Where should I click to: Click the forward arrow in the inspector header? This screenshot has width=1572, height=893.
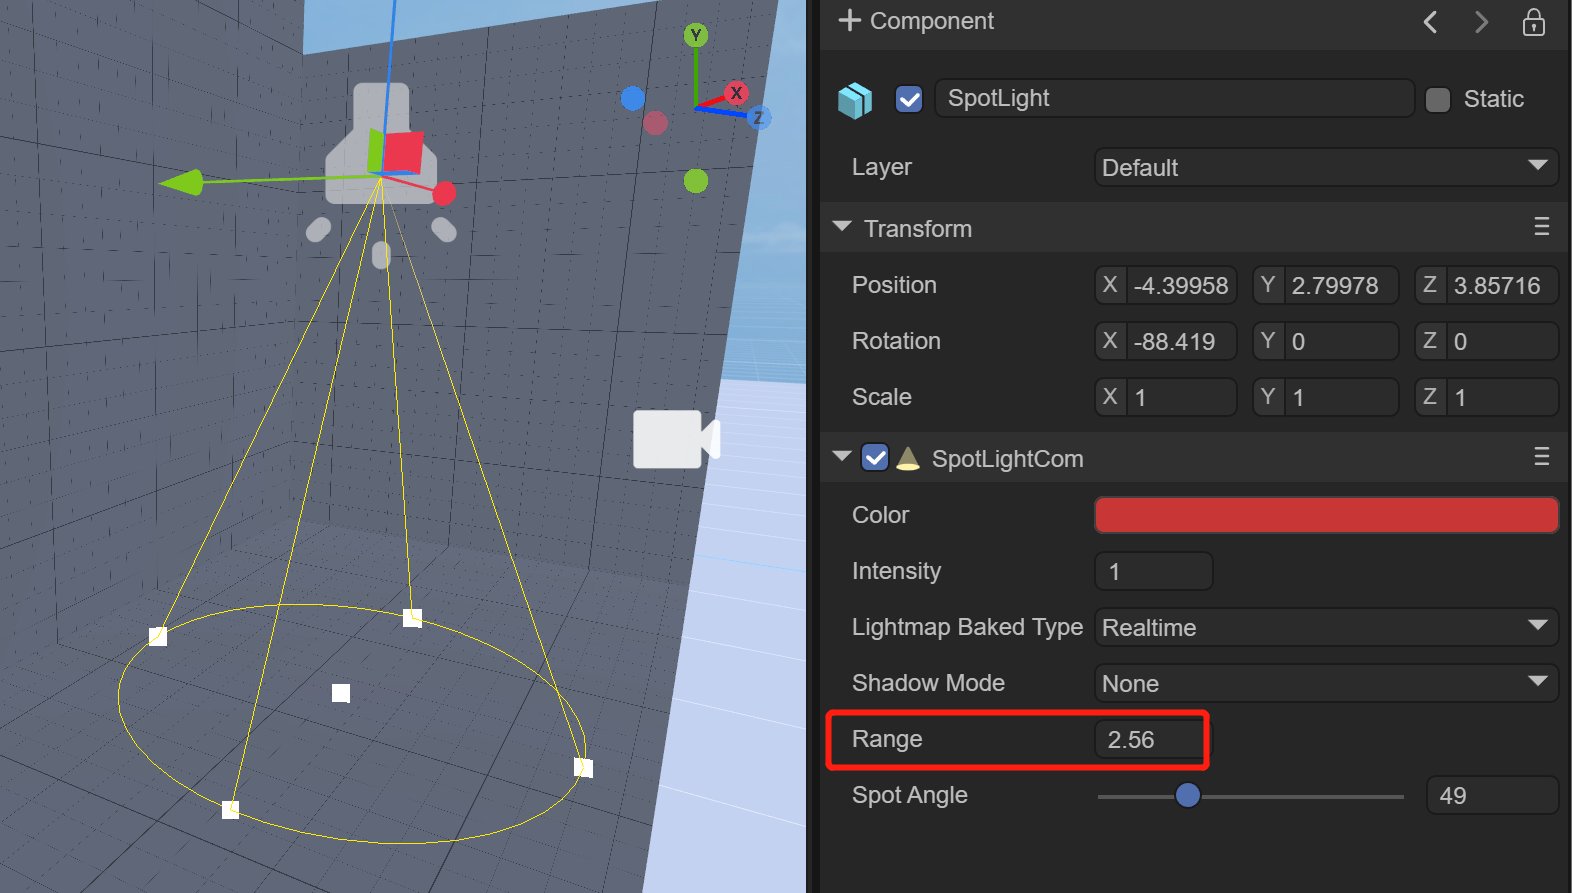click(x=1481, y=22)
